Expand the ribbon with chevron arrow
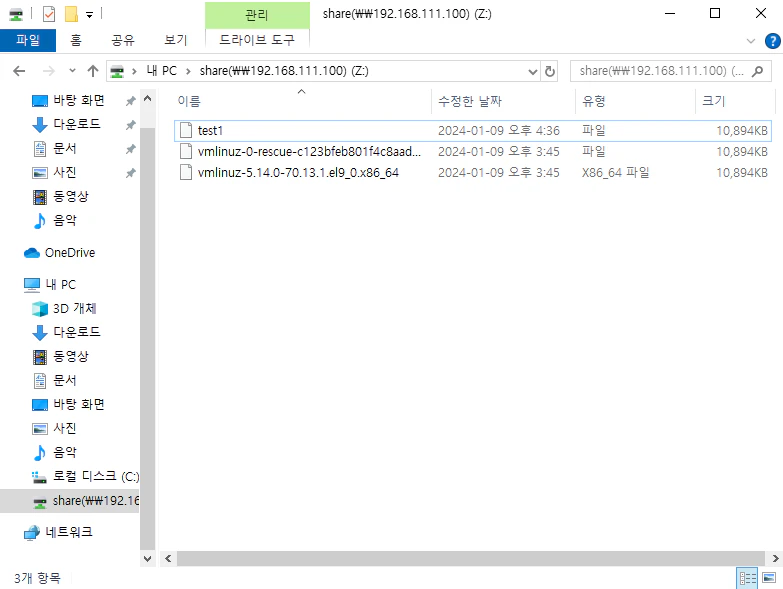This screenshot has width=783, height=589. coord(751,41)
